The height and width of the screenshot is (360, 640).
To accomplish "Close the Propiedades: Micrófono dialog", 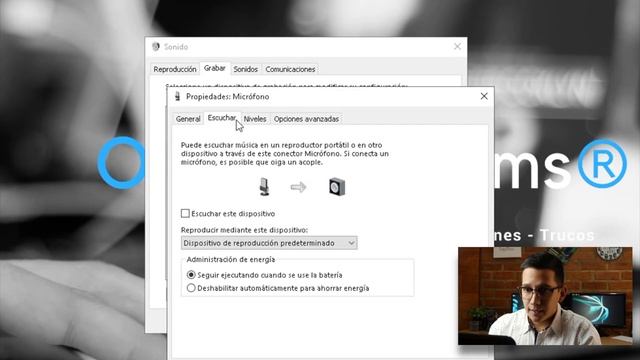I will coord(484,96).
